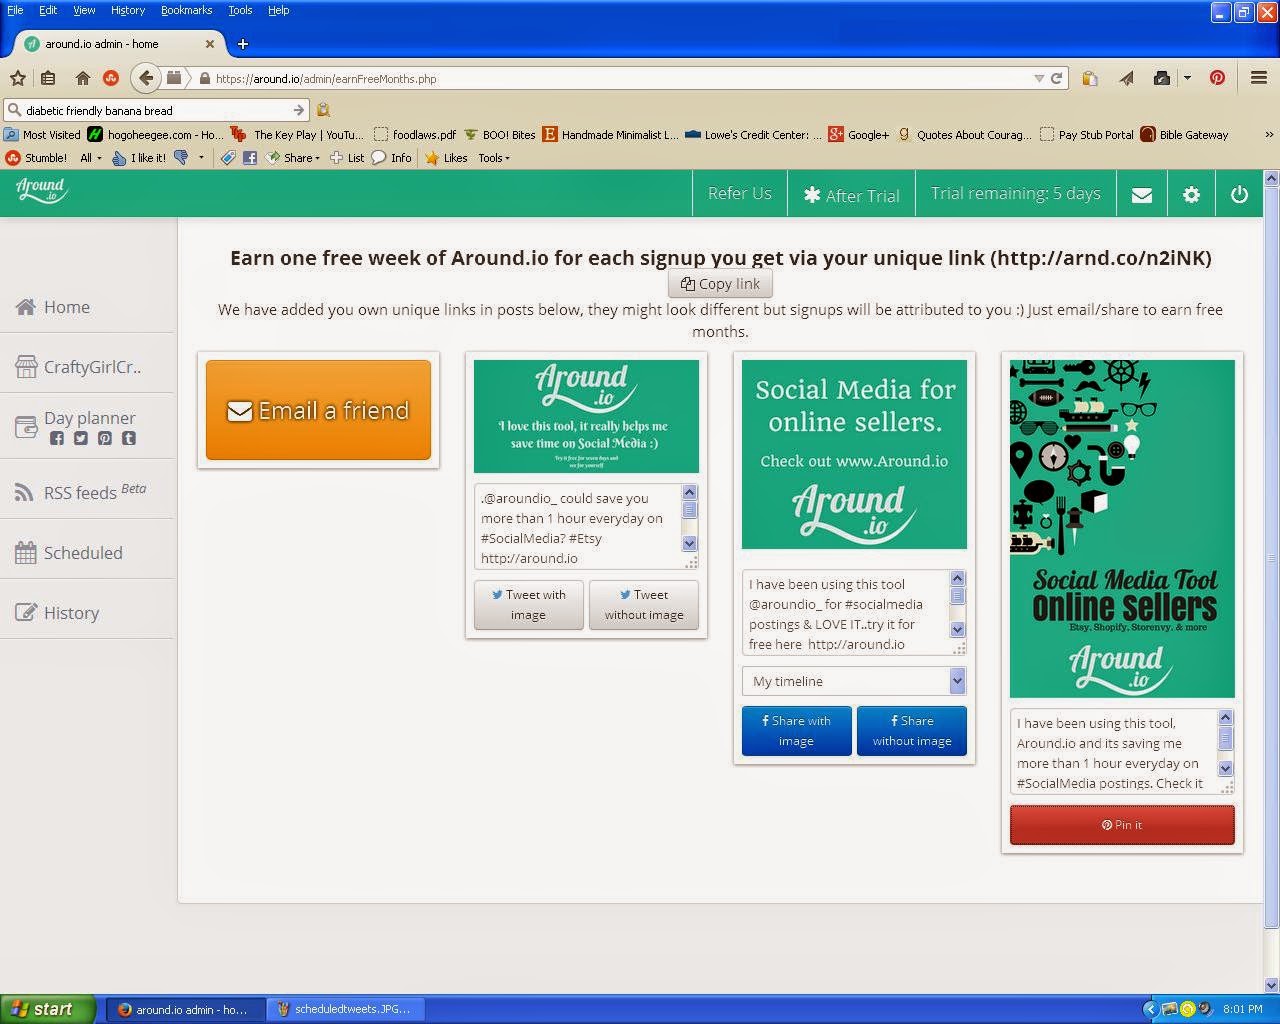Viewport: 1280px width, 1024px height.
Task: Click the Around.io logo
Action: [x=41, y=190]
